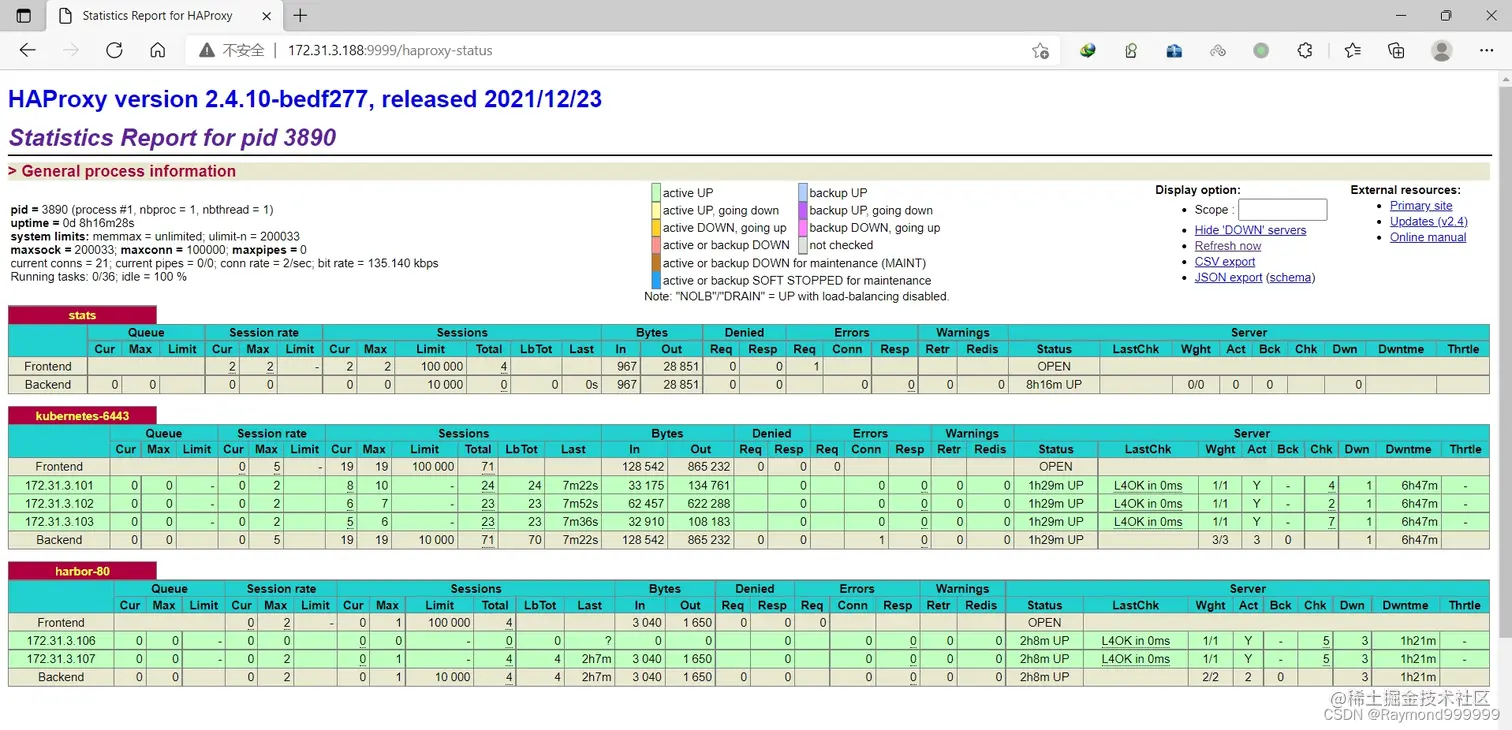Open the Online manual link
This screenshot has height=730, width=1512.
point(1428,238)
